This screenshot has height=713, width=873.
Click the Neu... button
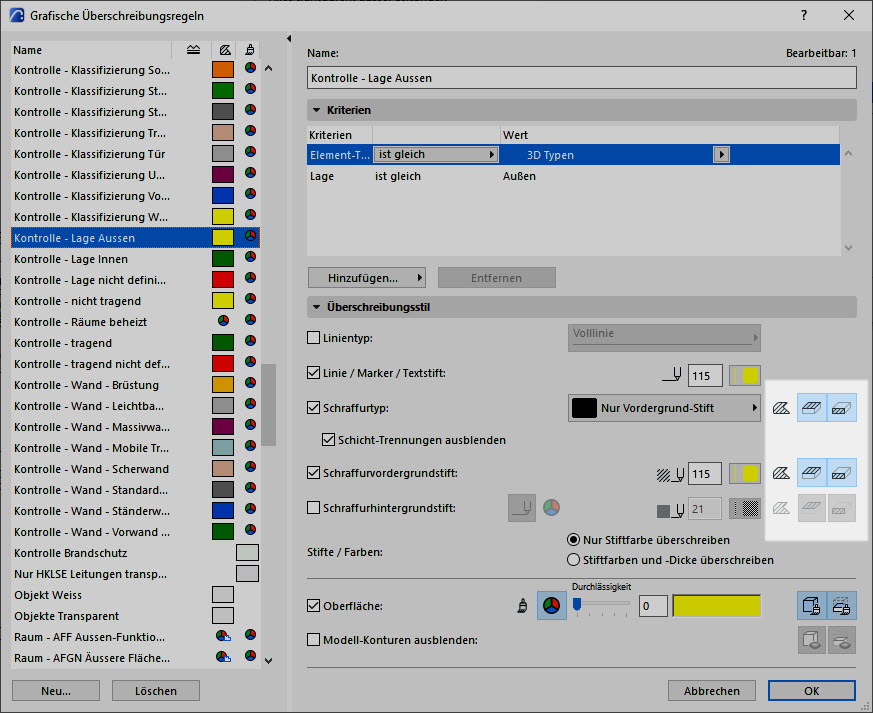click(56, 691)
